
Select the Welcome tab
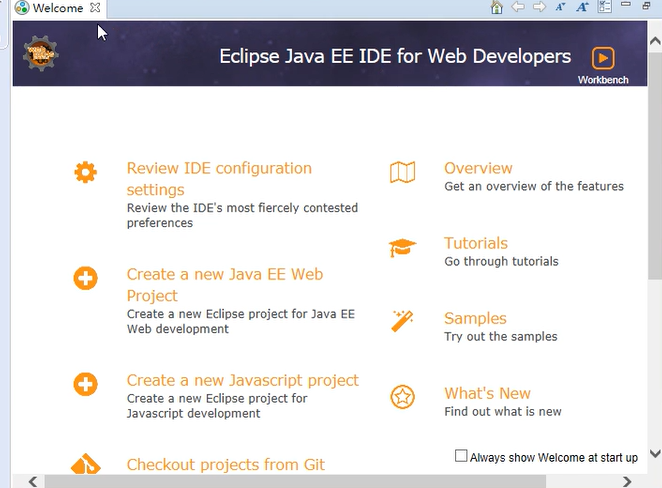57,8
